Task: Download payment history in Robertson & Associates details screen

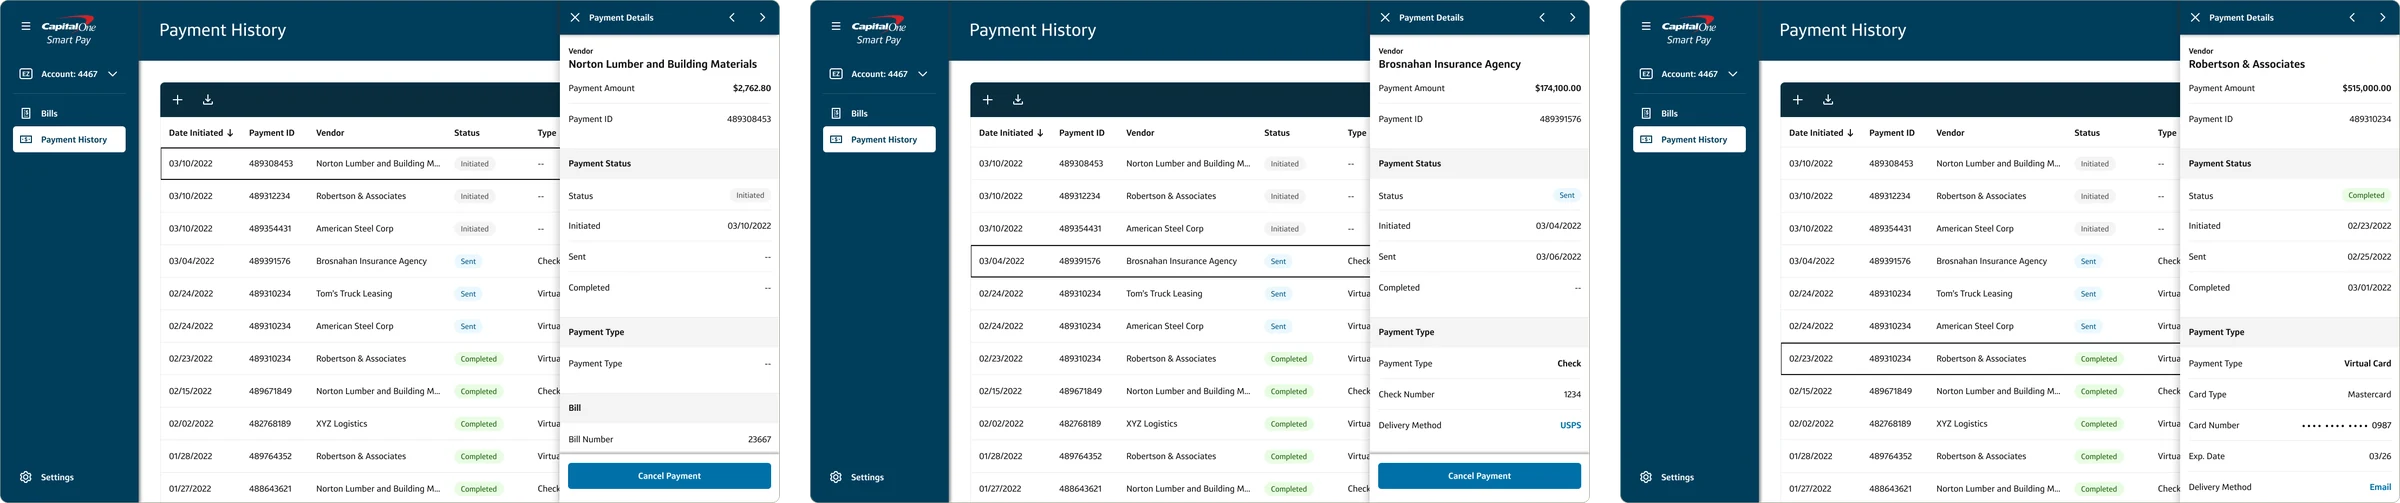Action: pyautogui.click(x=1828, y=100)
